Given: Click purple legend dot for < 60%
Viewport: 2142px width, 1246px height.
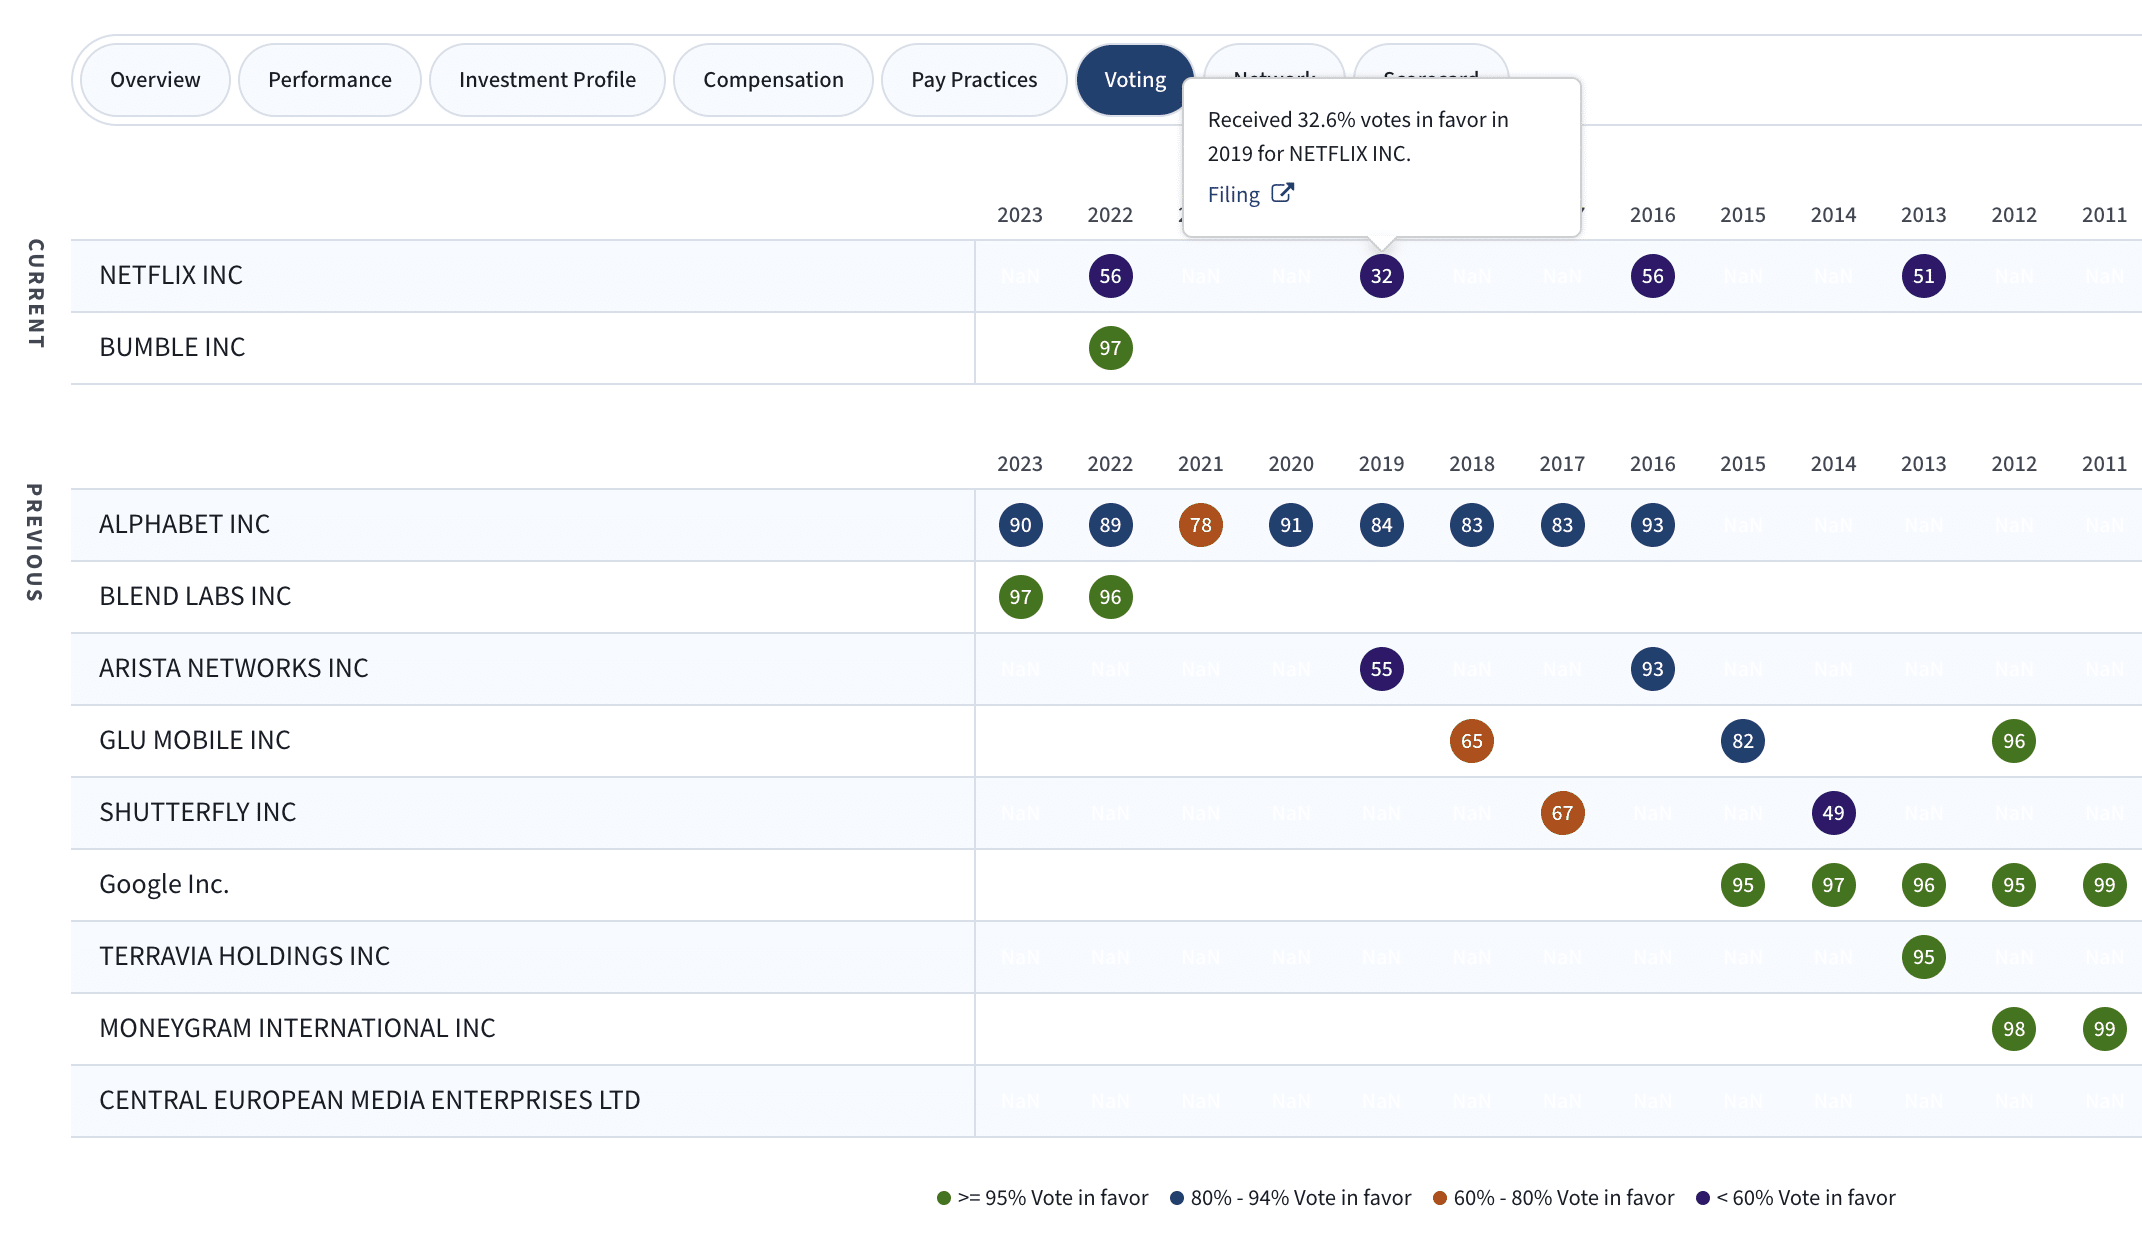Looking at the screenshot, I should point(1703,1198).
